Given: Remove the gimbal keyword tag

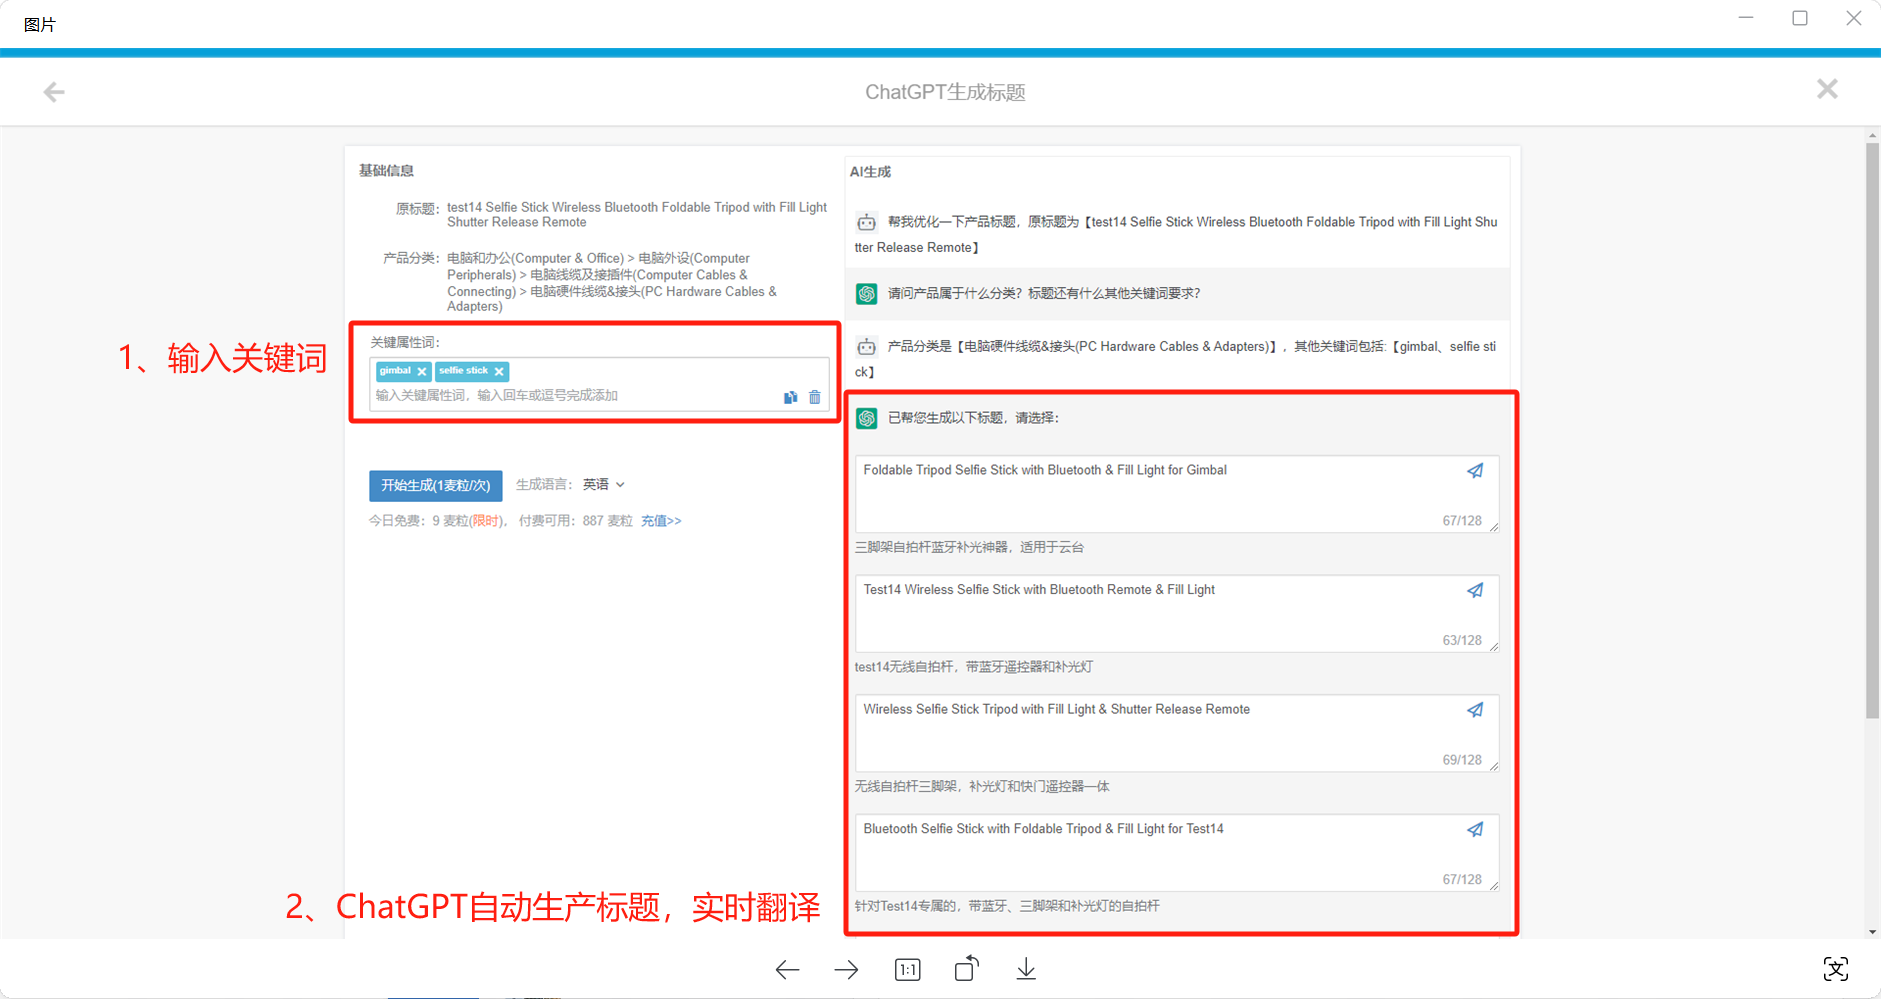Looking at the screenshot, I should tap(422, 371).
